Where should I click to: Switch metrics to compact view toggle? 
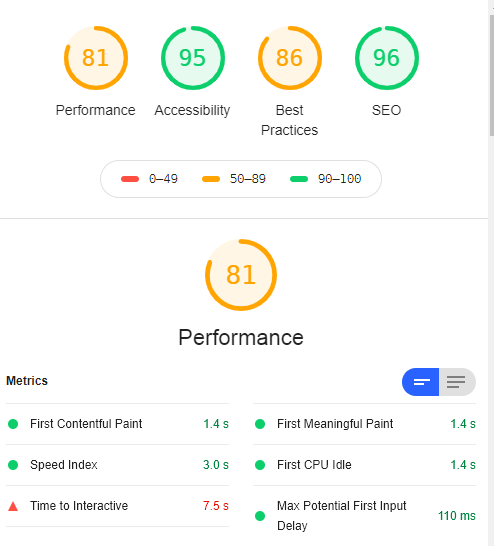click(x=421, y=382)
